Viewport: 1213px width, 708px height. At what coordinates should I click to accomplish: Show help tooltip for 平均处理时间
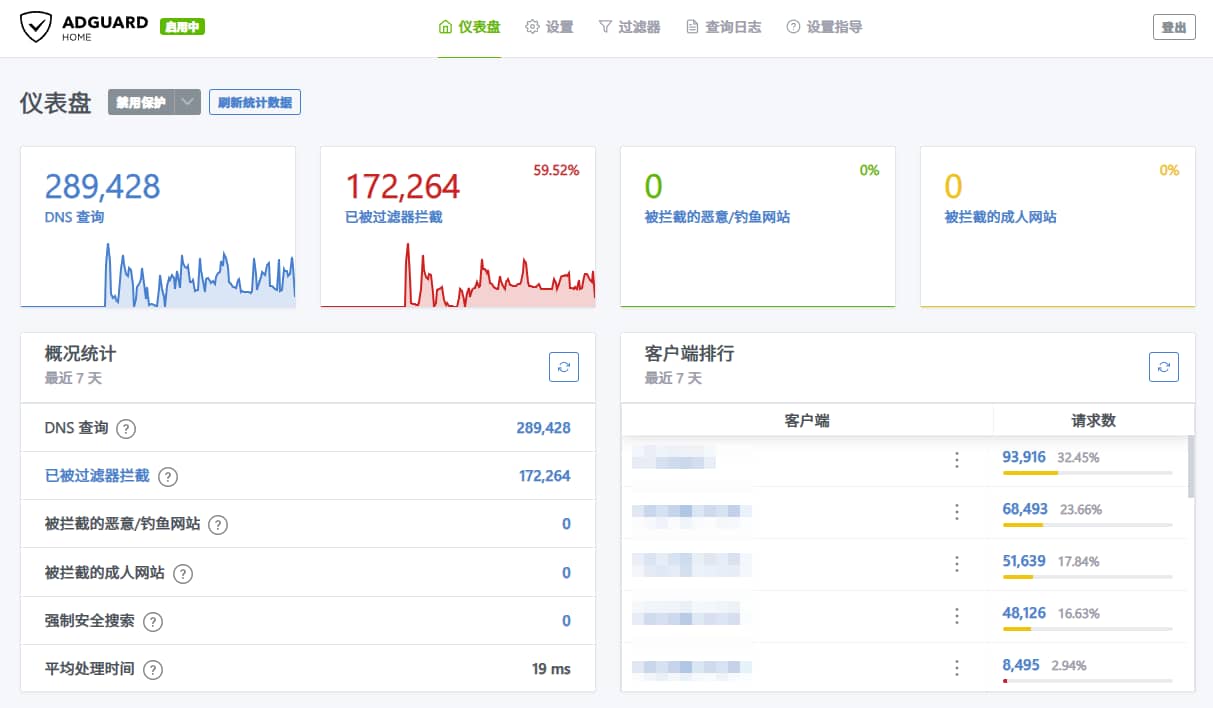click(153, 670)
